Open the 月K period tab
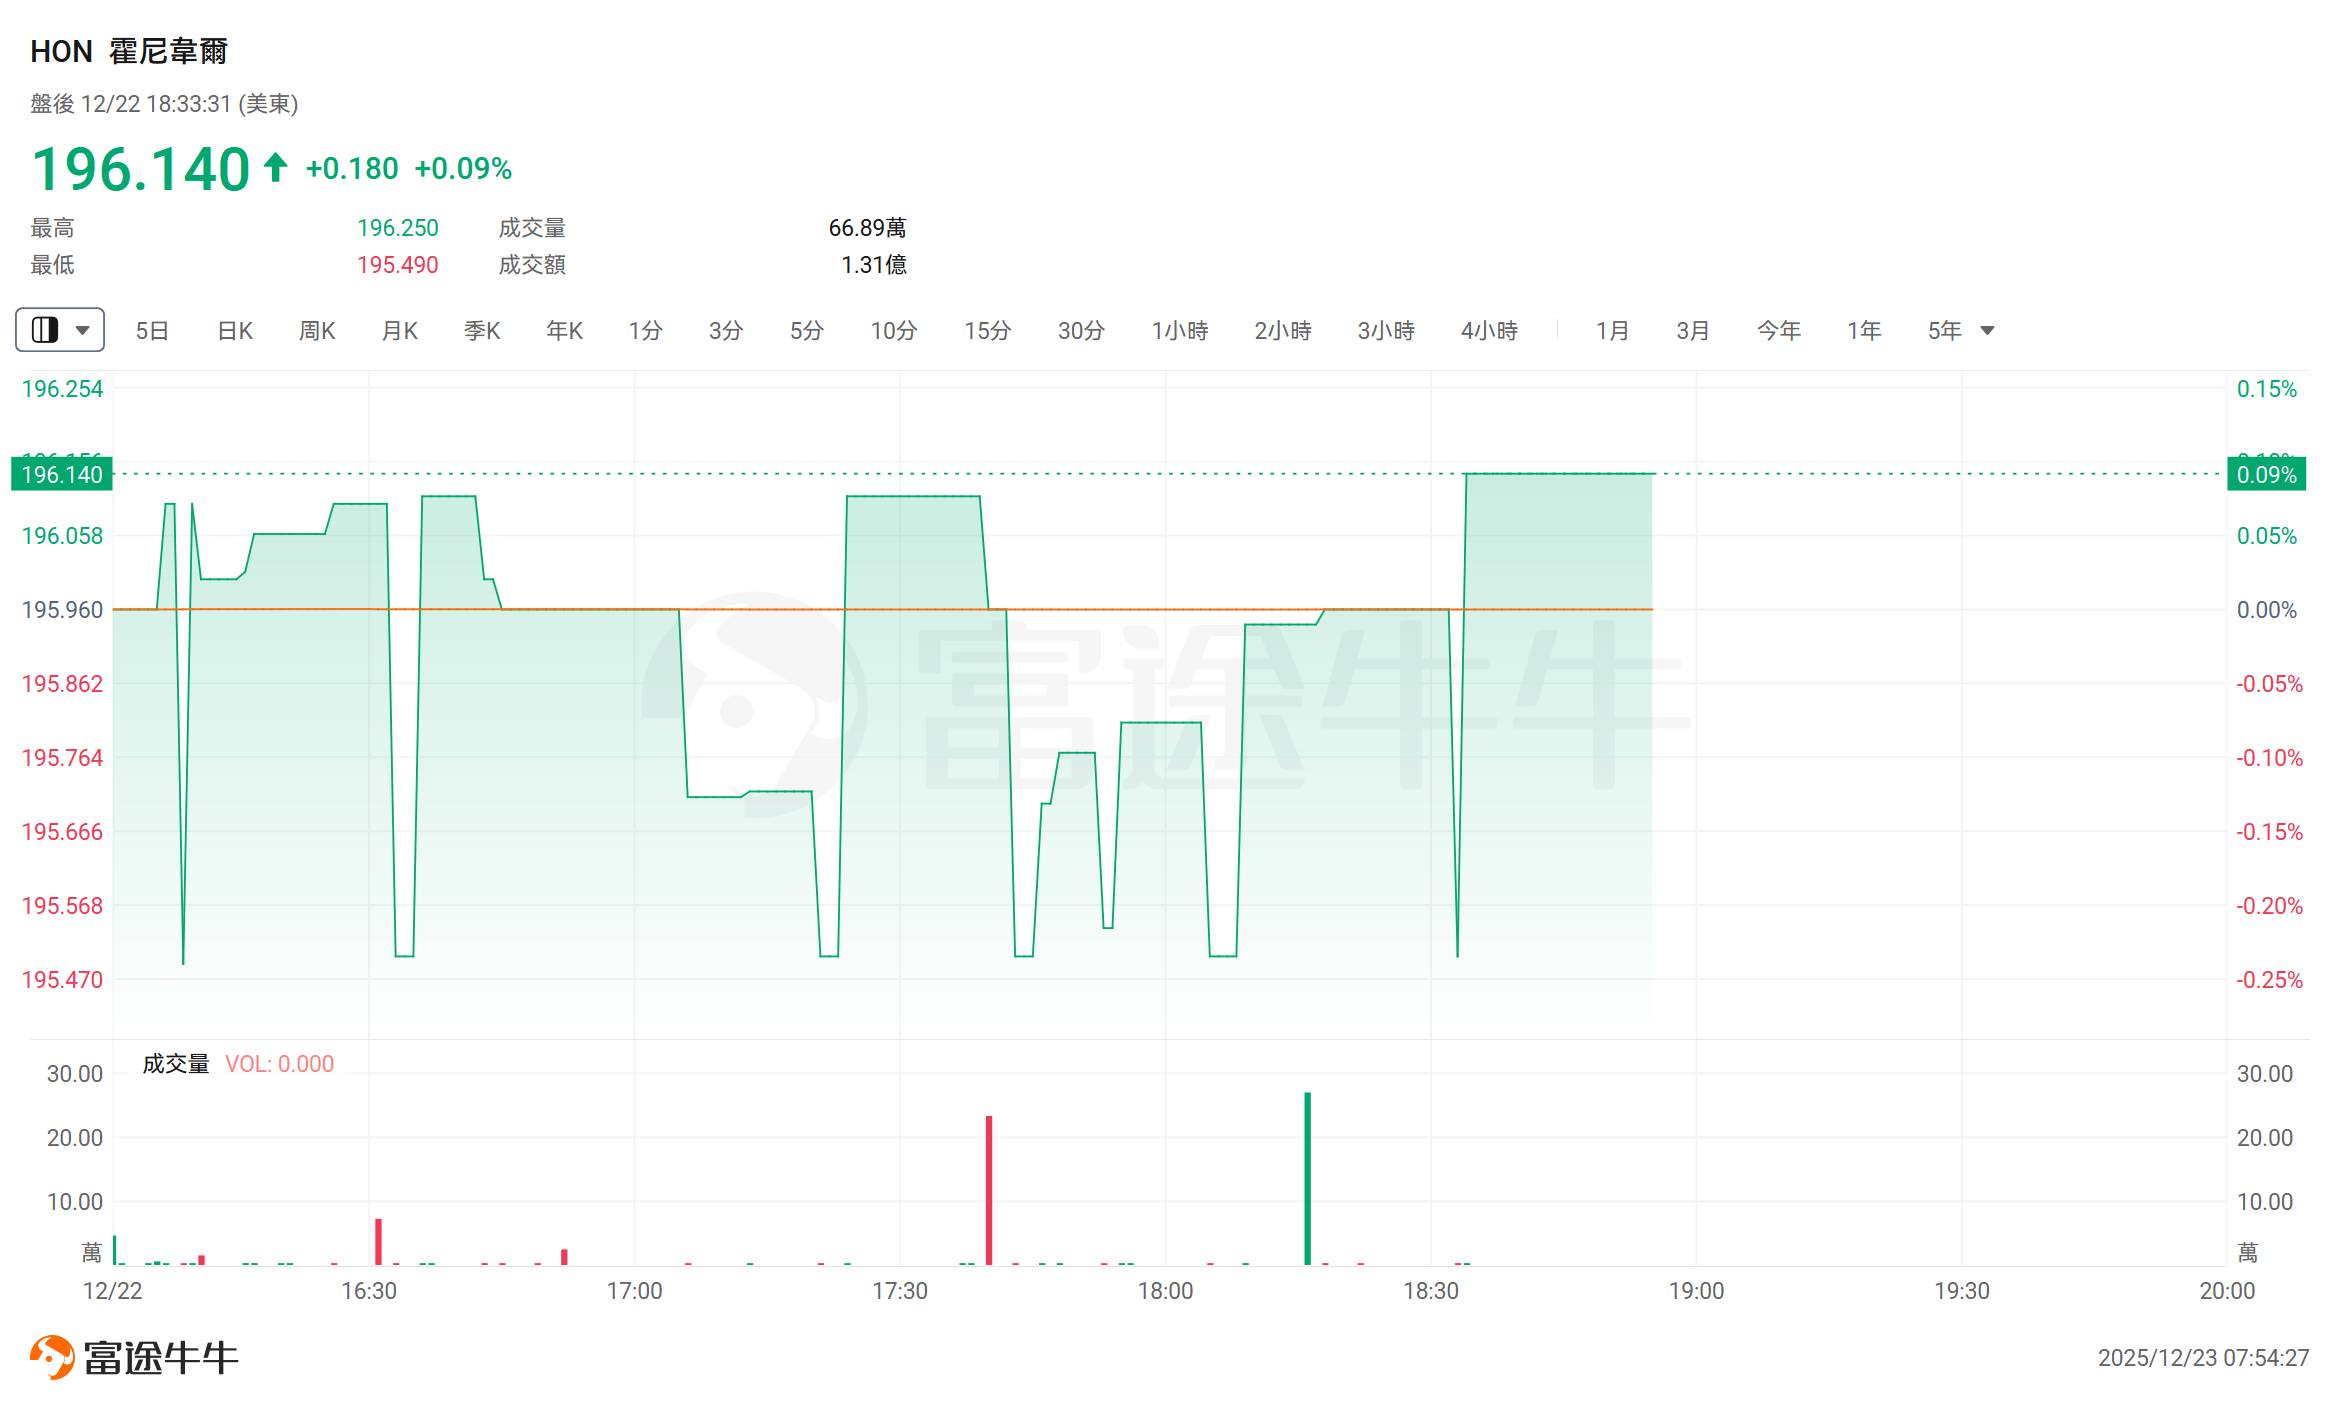Image resolution: width=2340 pixels, height=1408 pixels. [400, 330]
